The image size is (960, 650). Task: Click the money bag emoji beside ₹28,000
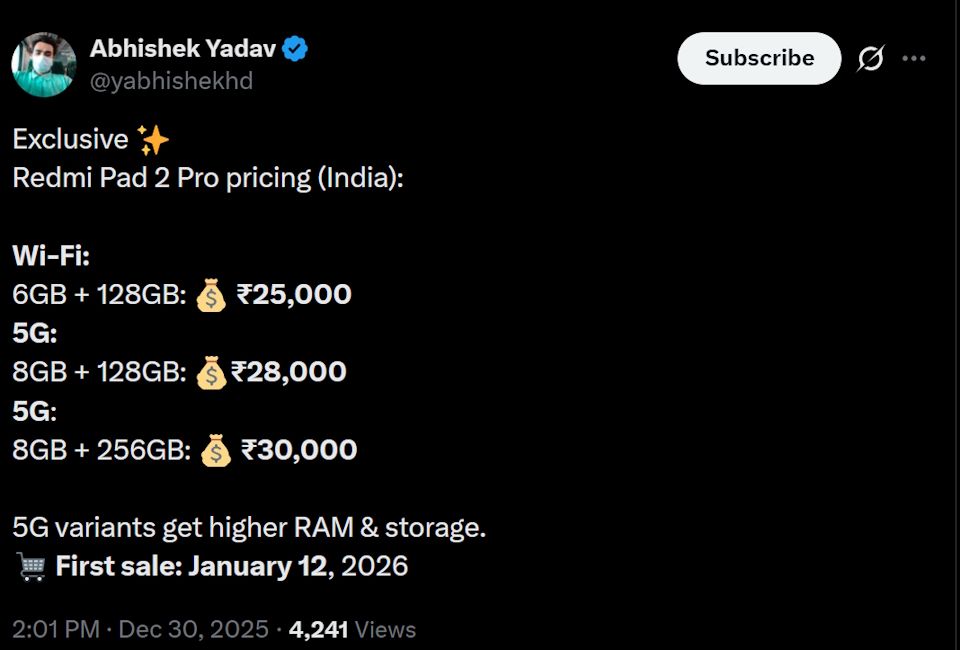pos(212,372)
